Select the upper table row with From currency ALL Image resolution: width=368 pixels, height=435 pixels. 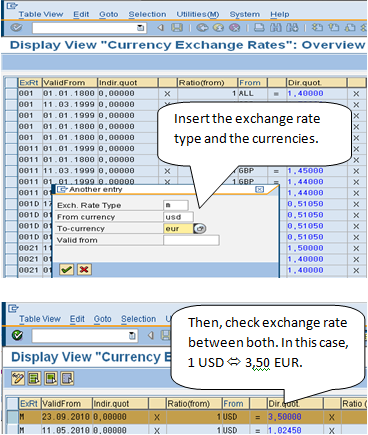11,93
